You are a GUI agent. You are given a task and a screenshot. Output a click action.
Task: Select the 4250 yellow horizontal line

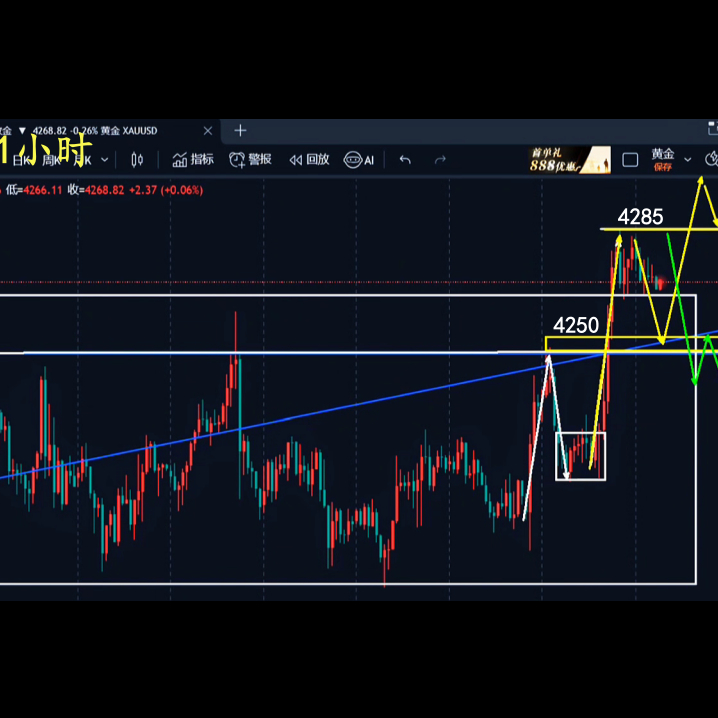(x=580, y=343)
